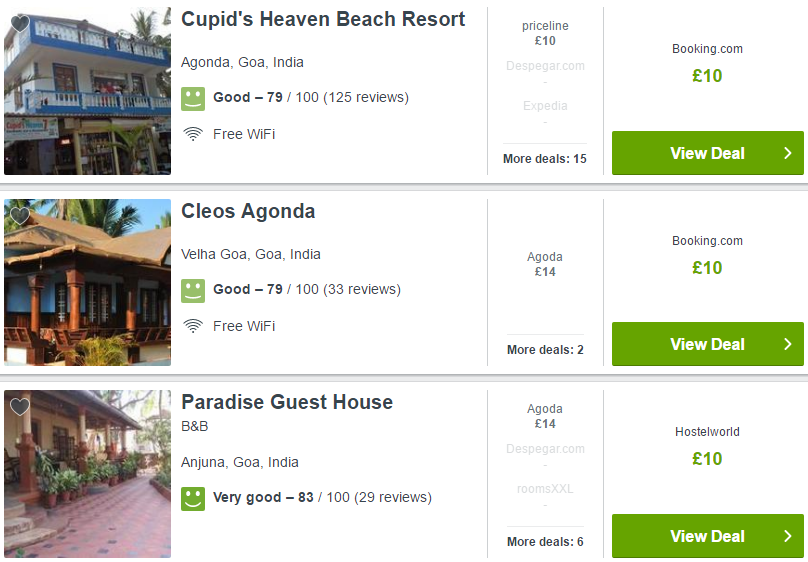Click WiFi icon under Cleos Agonda

193,326
